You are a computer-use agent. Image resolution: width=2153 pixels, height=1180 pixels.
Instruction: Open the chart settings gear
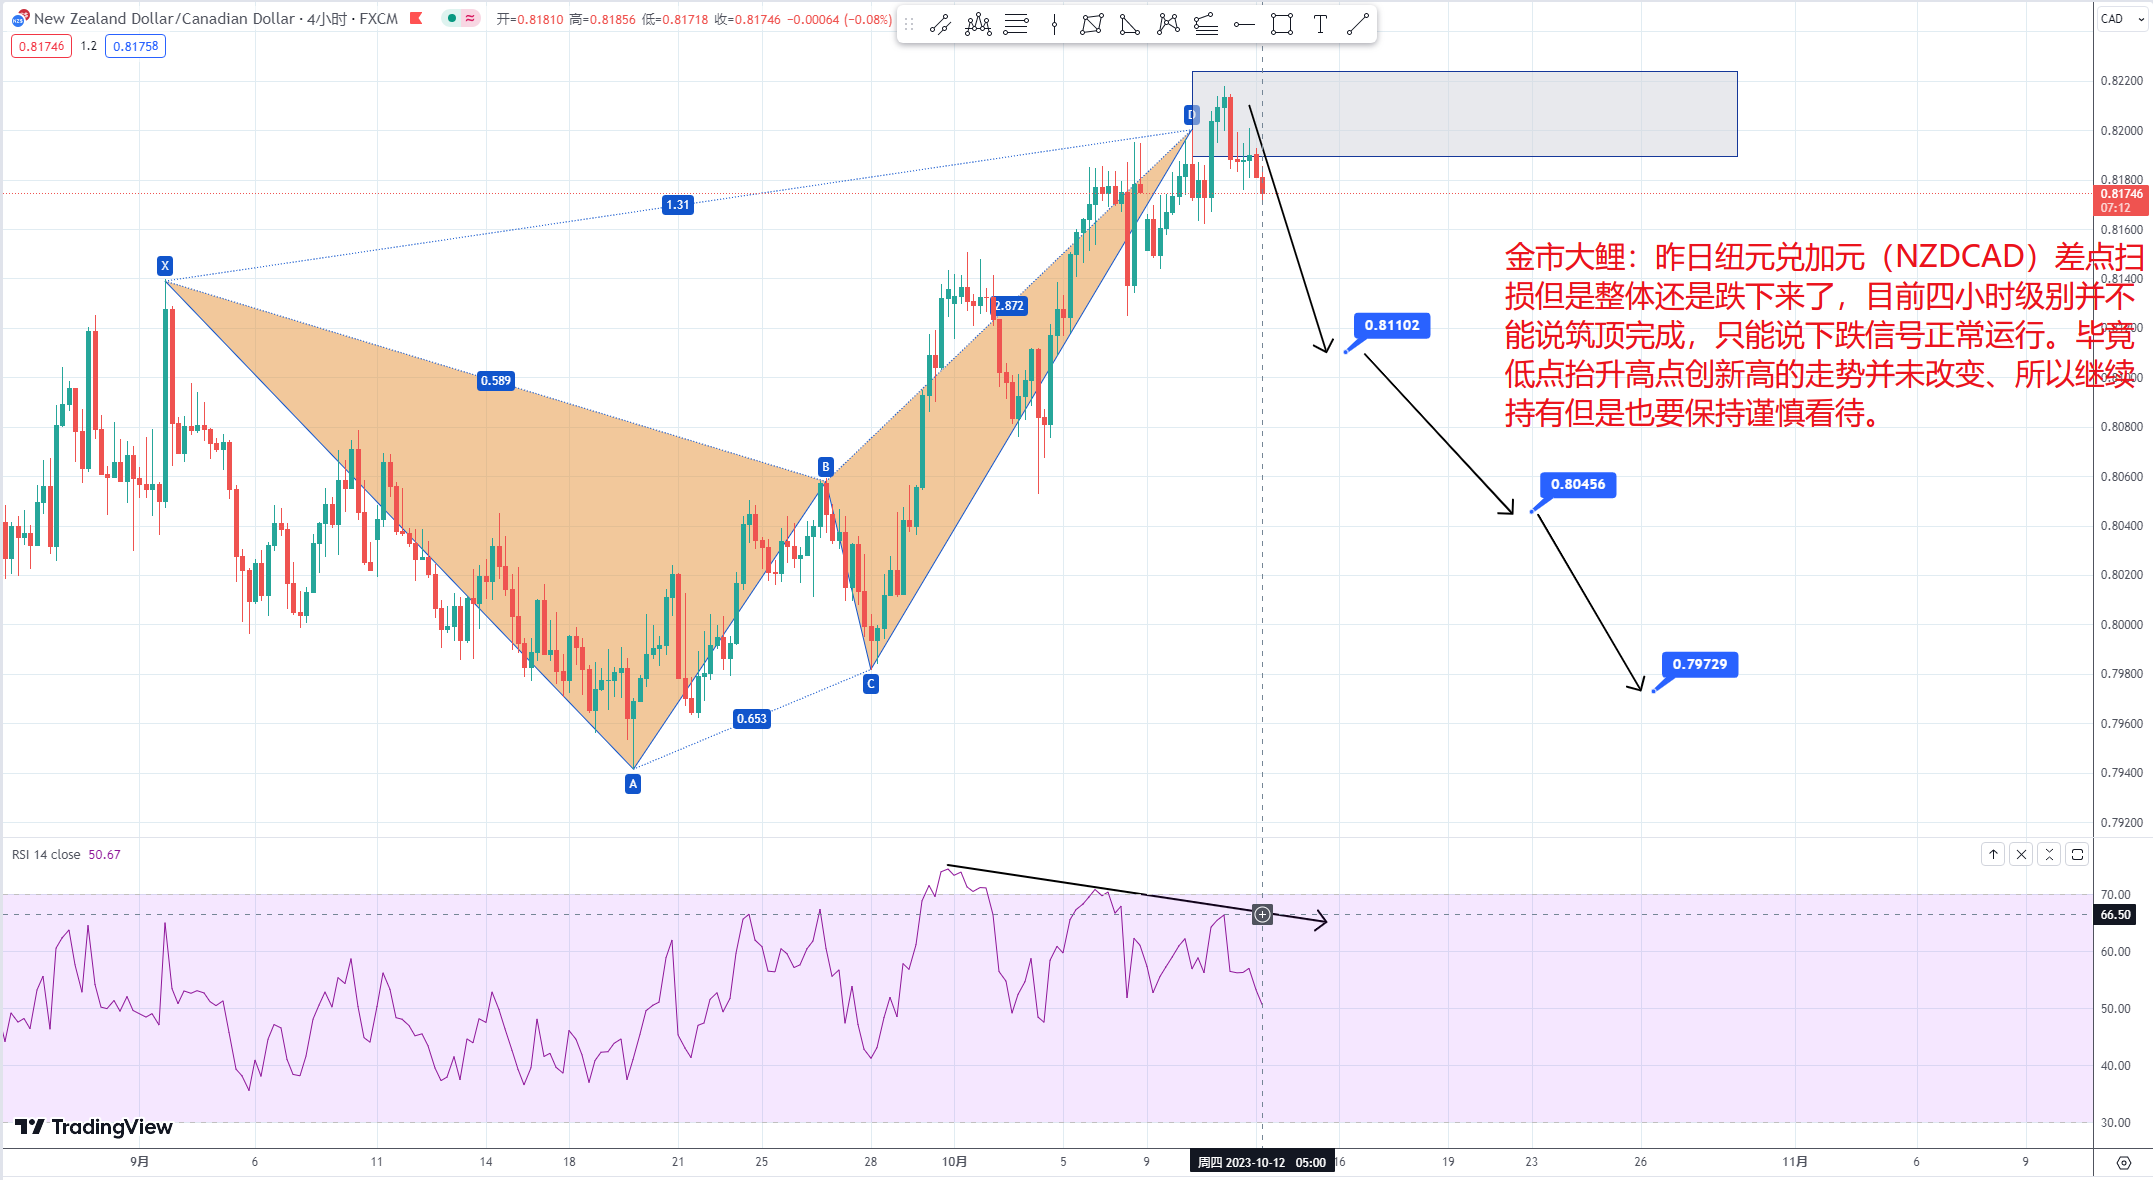point(2123,1162)
